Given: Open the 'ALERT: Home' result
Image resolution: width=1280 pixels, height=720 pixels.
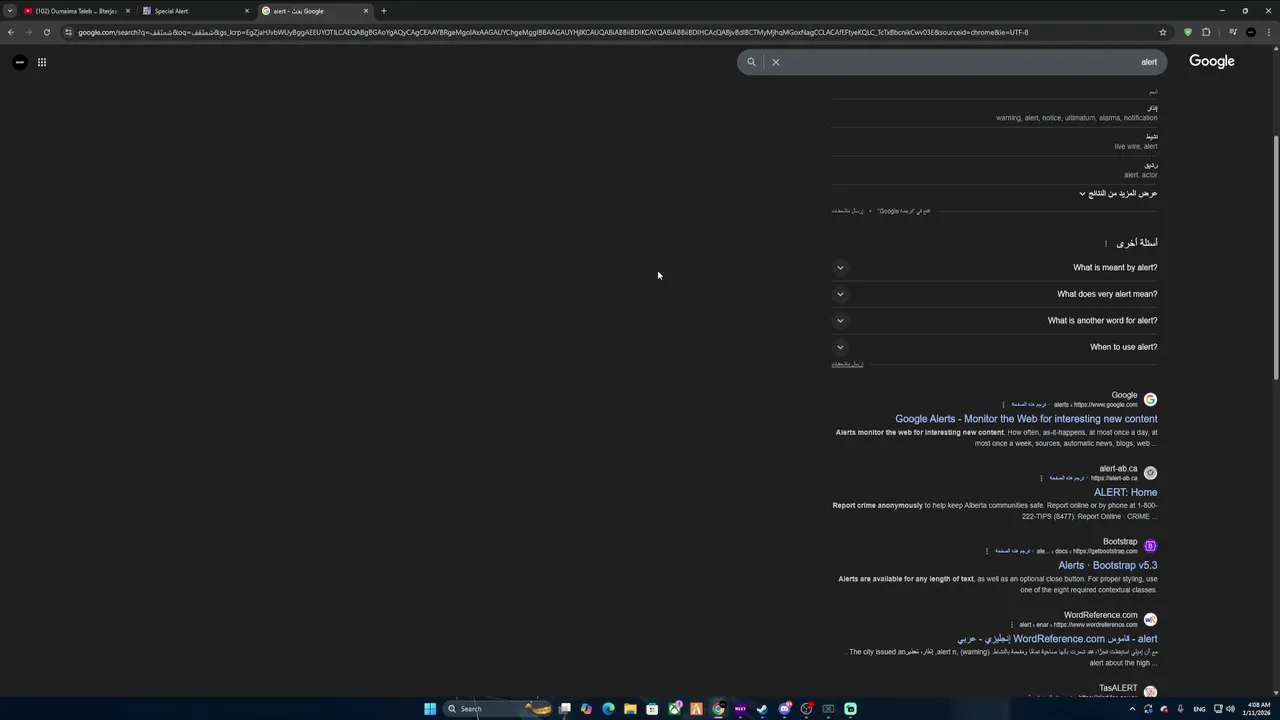Looking at the screenshot, I should [x=1125, y=492].
